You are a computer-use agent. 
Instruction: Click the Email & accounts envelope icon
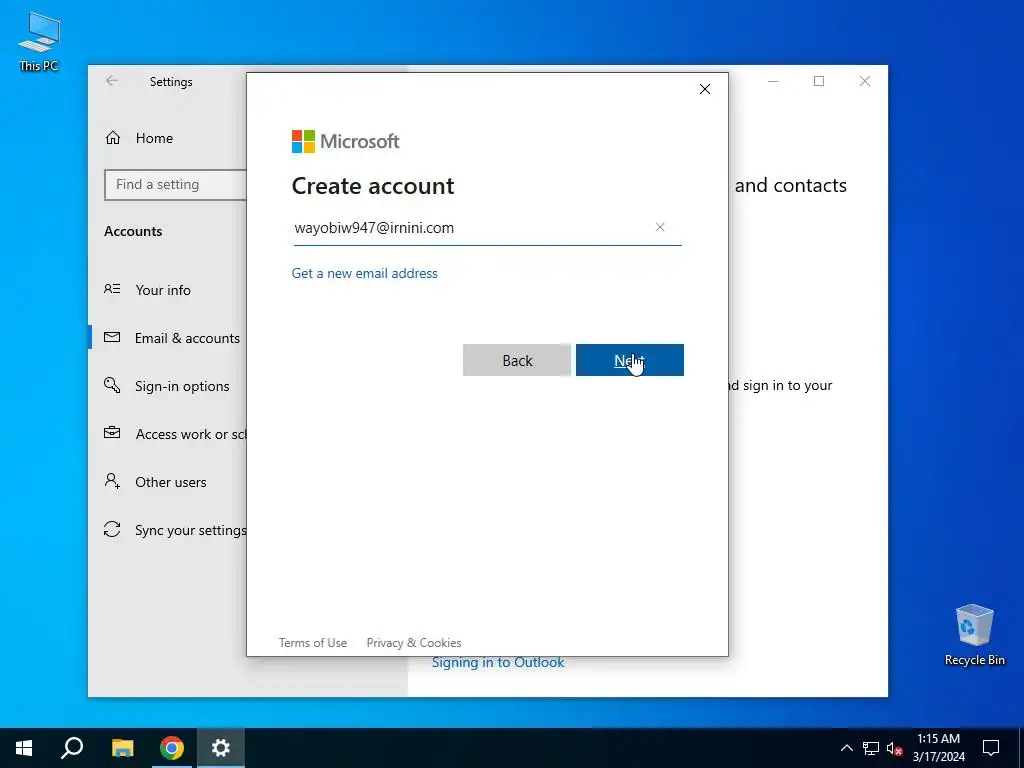coord(112,337)
